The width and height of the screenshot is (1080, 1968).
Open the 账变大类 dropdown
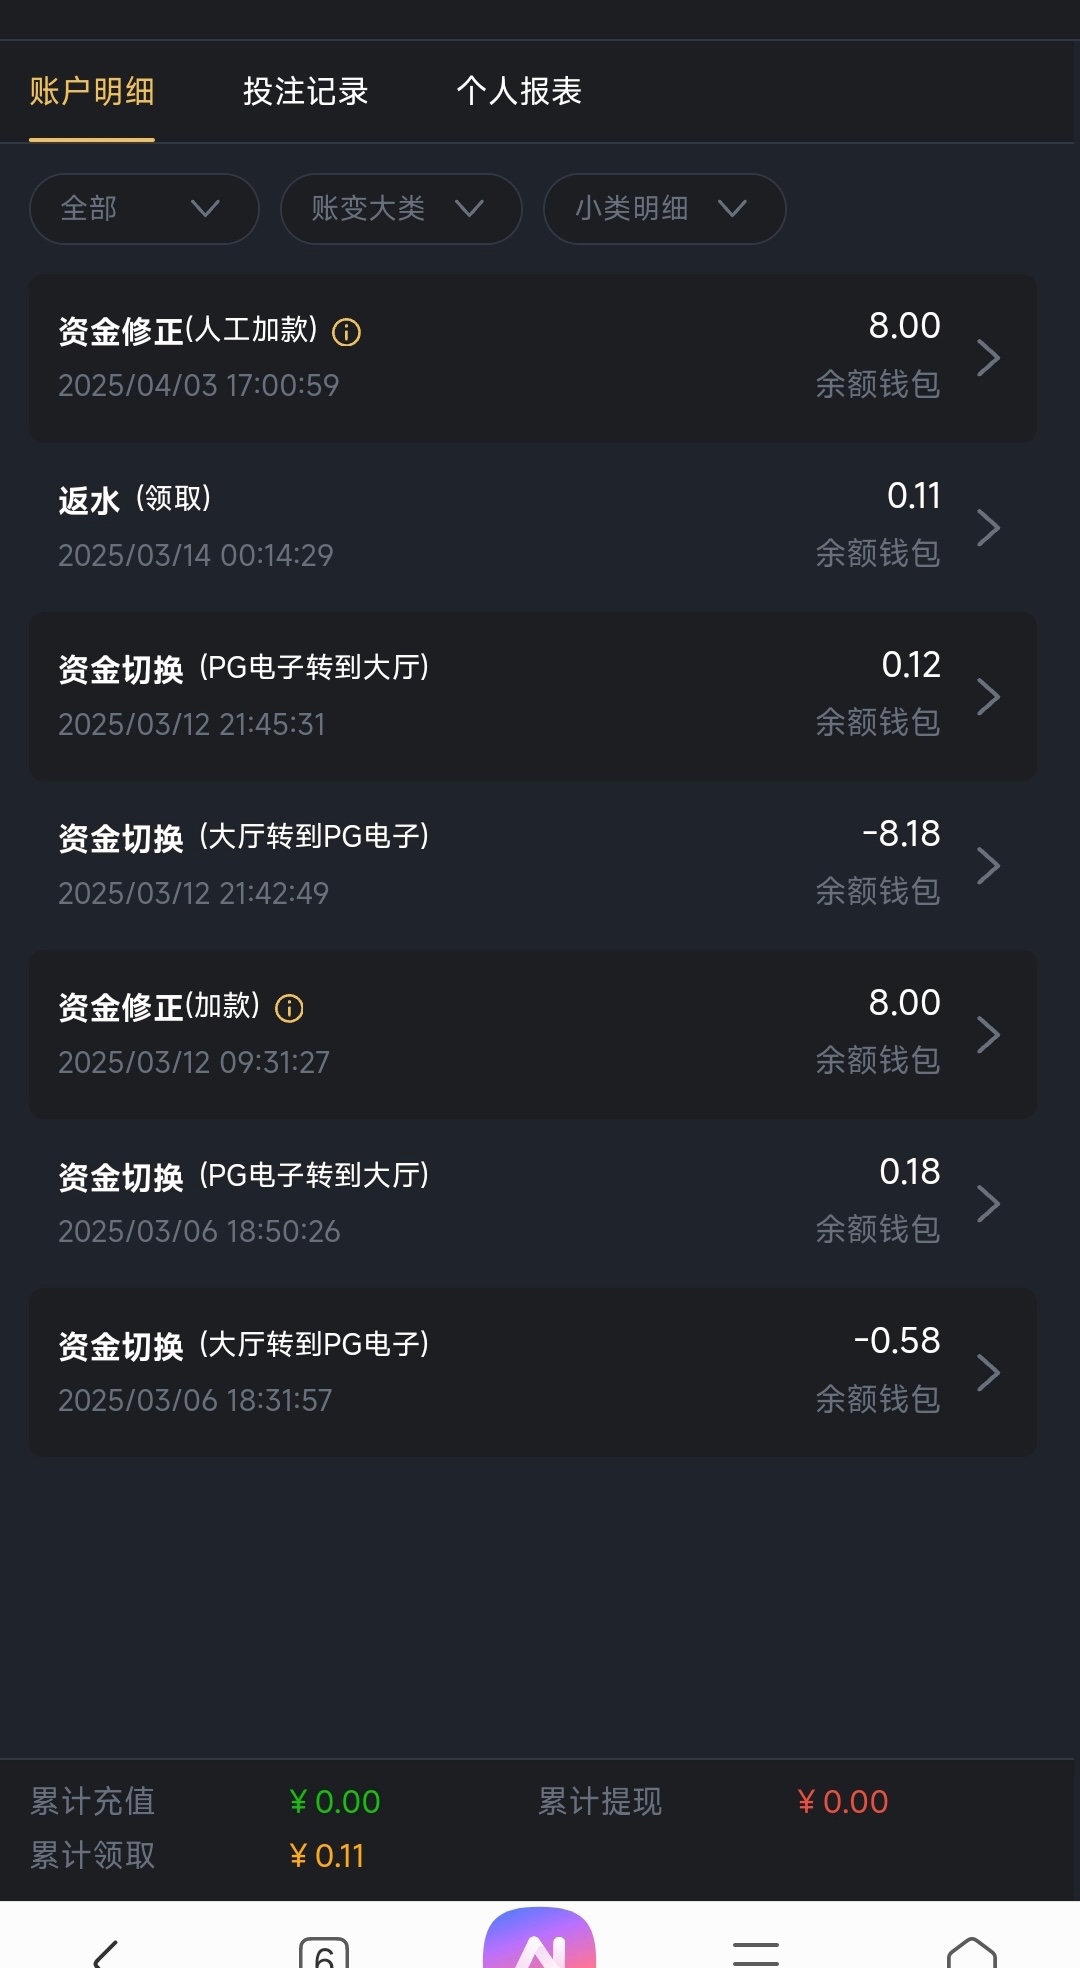[x=401, y=209]
